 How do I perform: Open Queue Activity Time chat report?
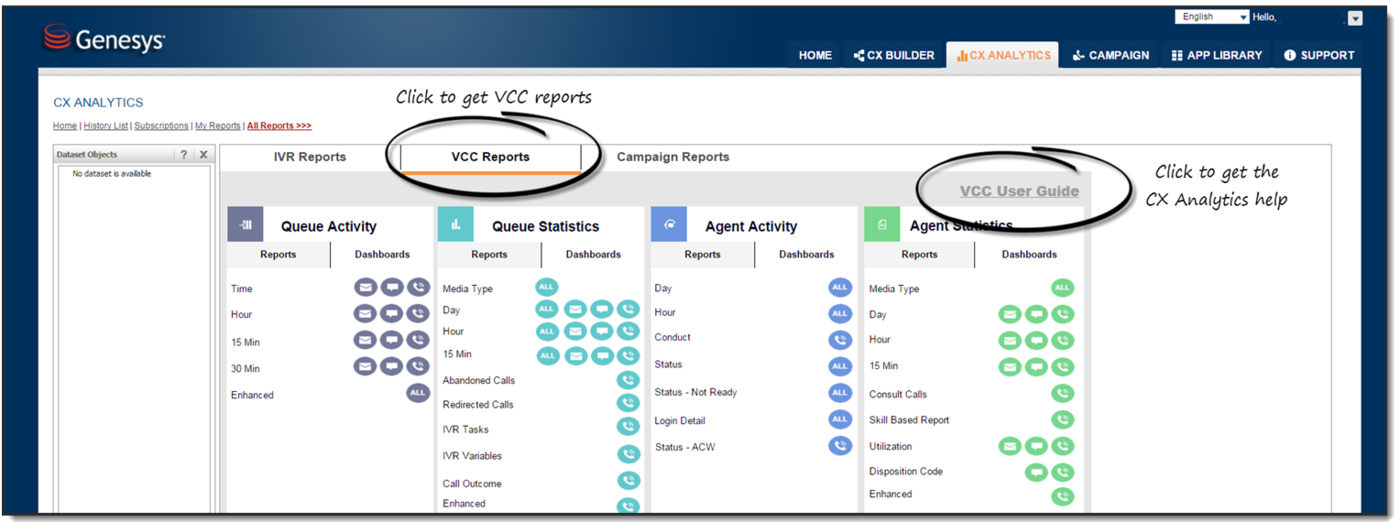click(x=392, y=288)
